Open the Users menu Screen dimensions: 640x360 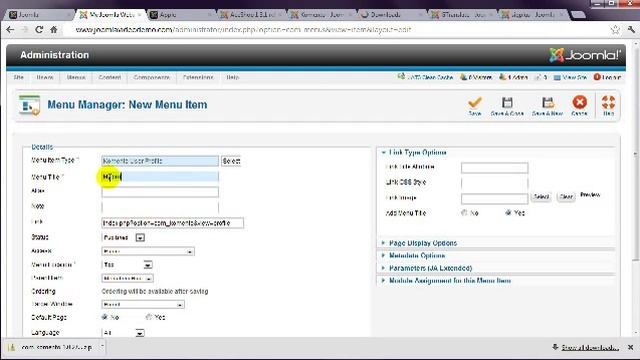pyautogui.click(x=44, y=77)
